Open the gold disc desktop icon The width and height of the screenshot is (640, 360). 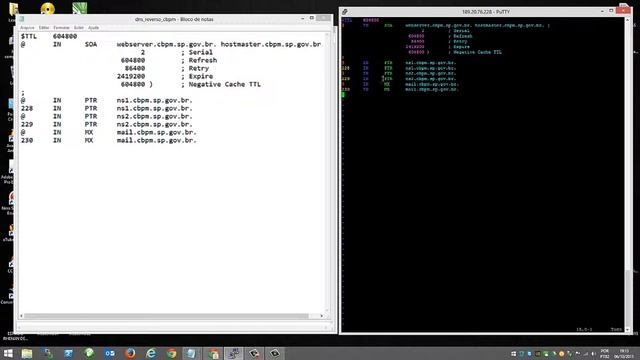pos(48,8)
